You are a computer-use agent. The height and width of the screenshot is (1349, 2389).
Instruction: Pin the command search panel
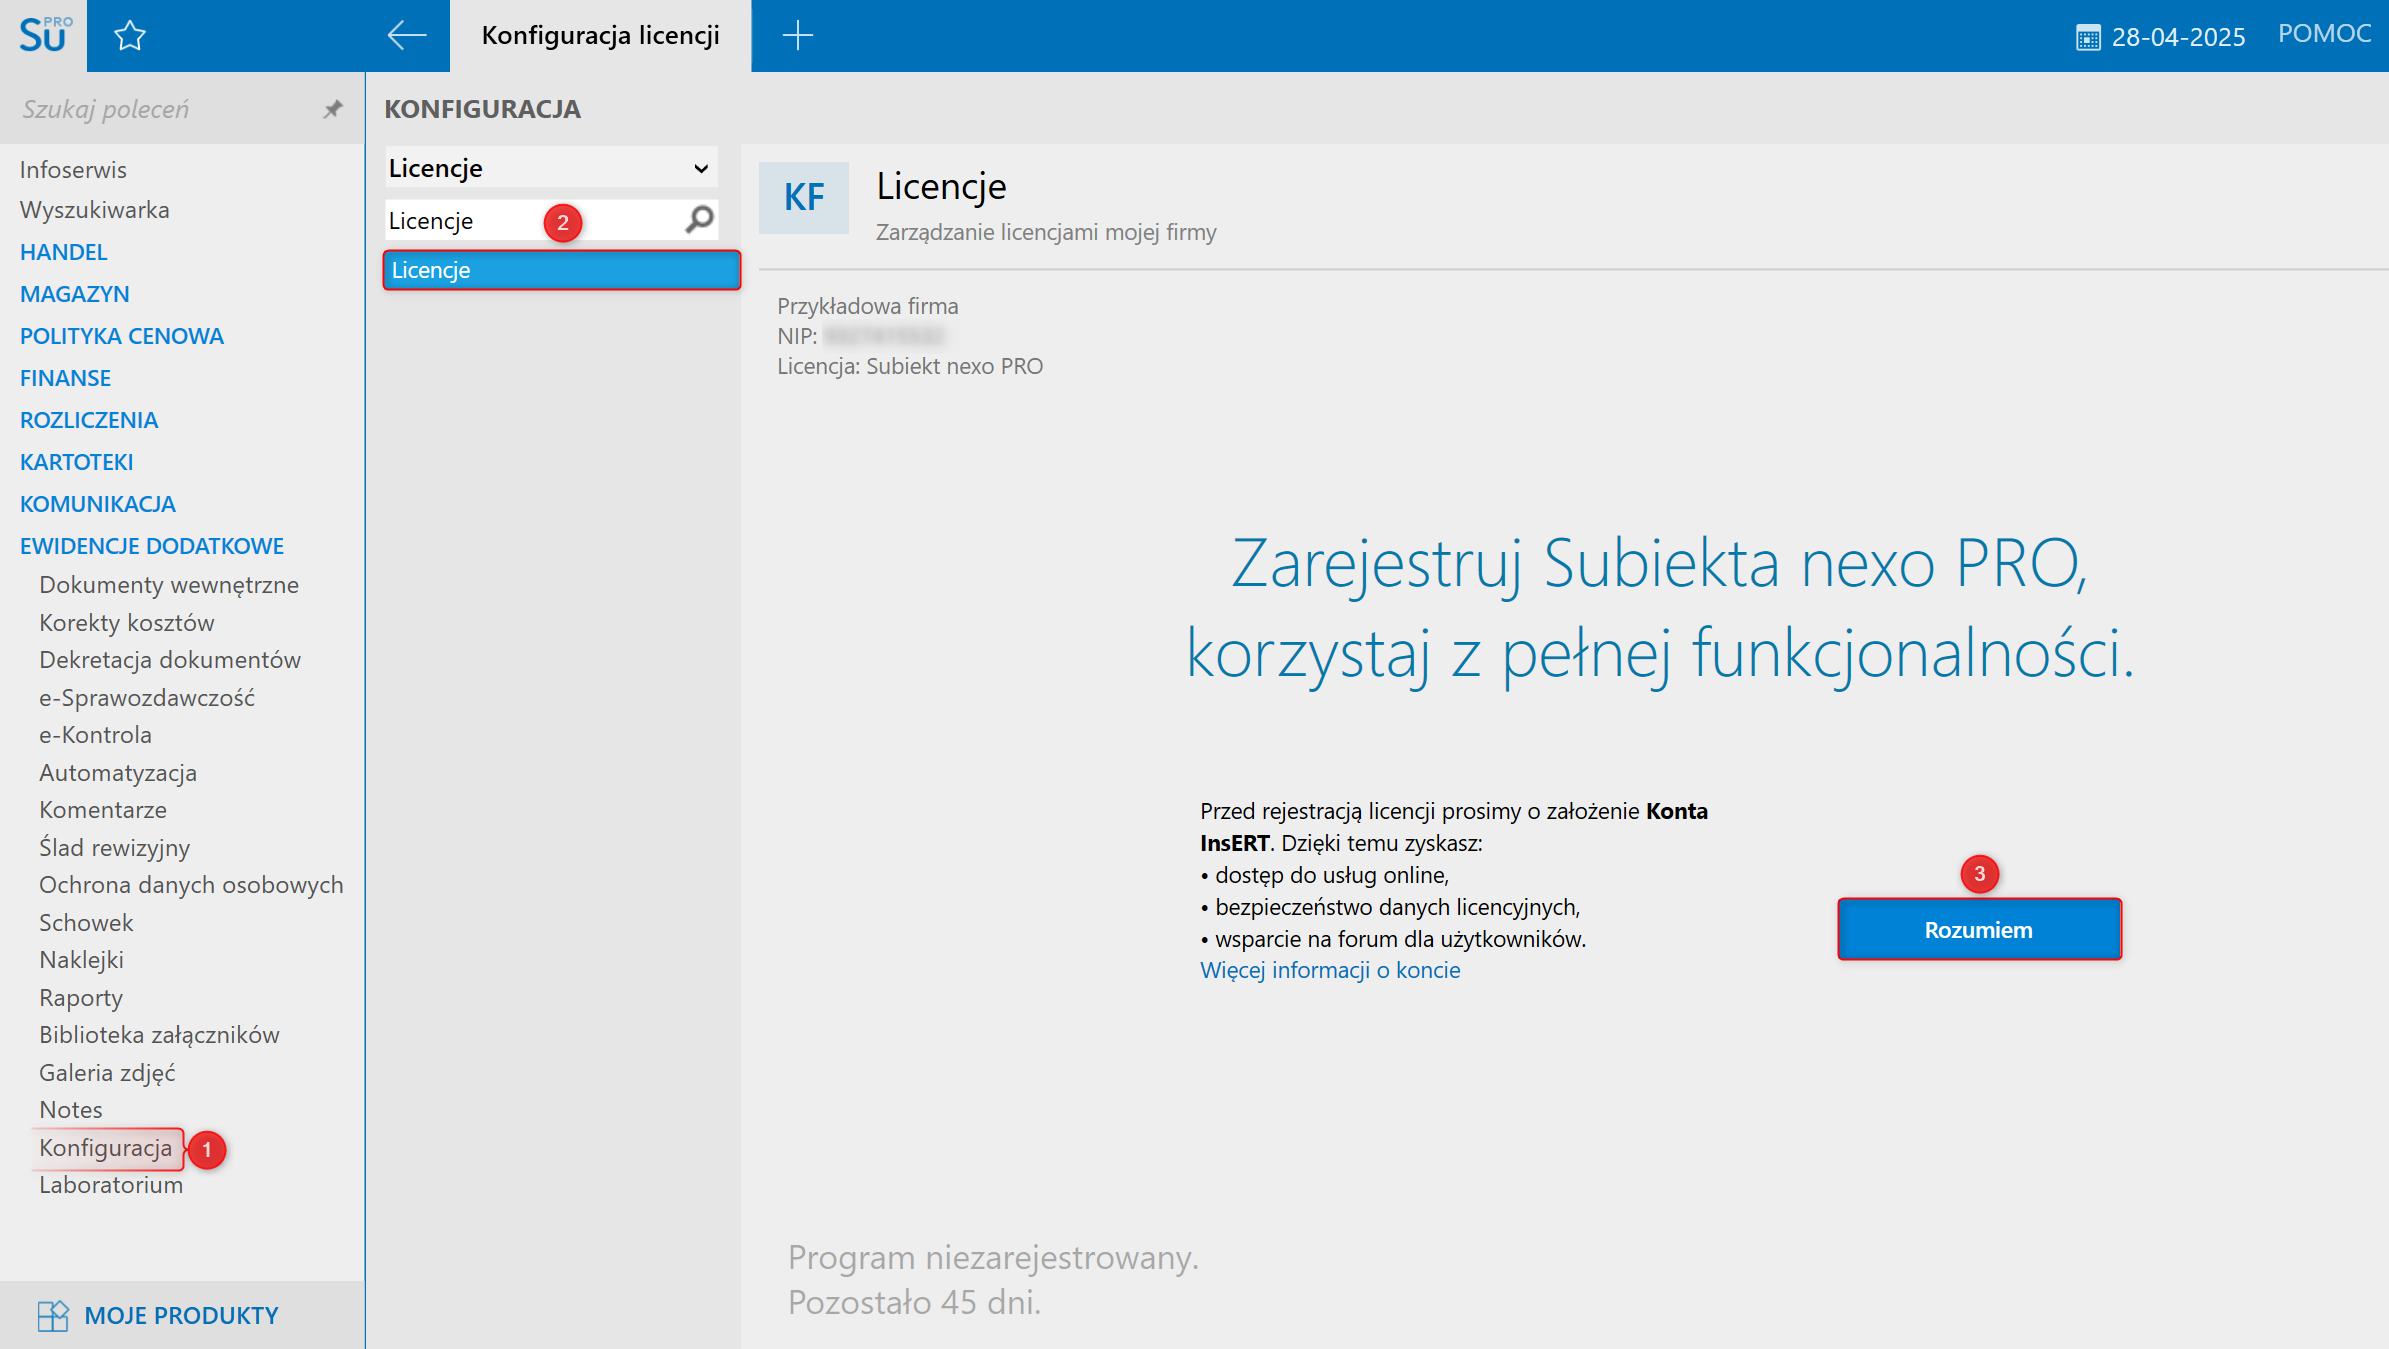pyautogui.click(x=333, y=109)
